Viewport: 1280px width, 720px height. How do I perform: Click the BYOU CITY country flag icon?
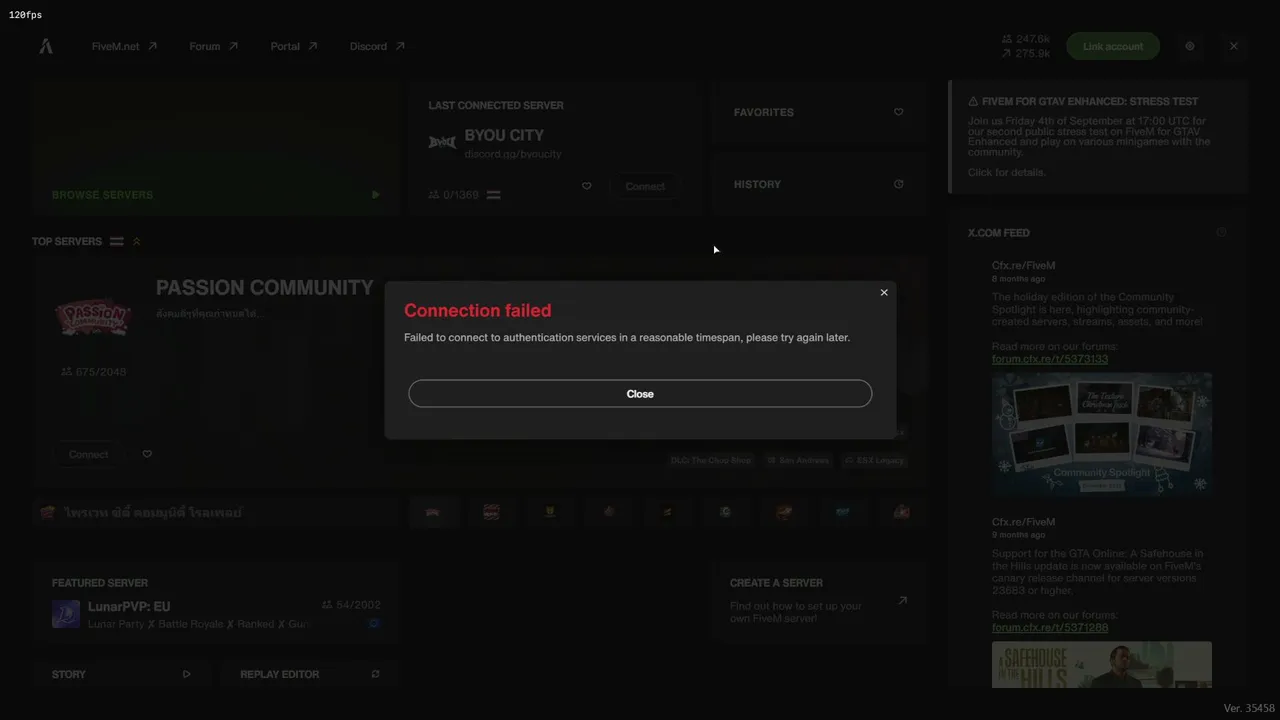(x=493, y=195)
